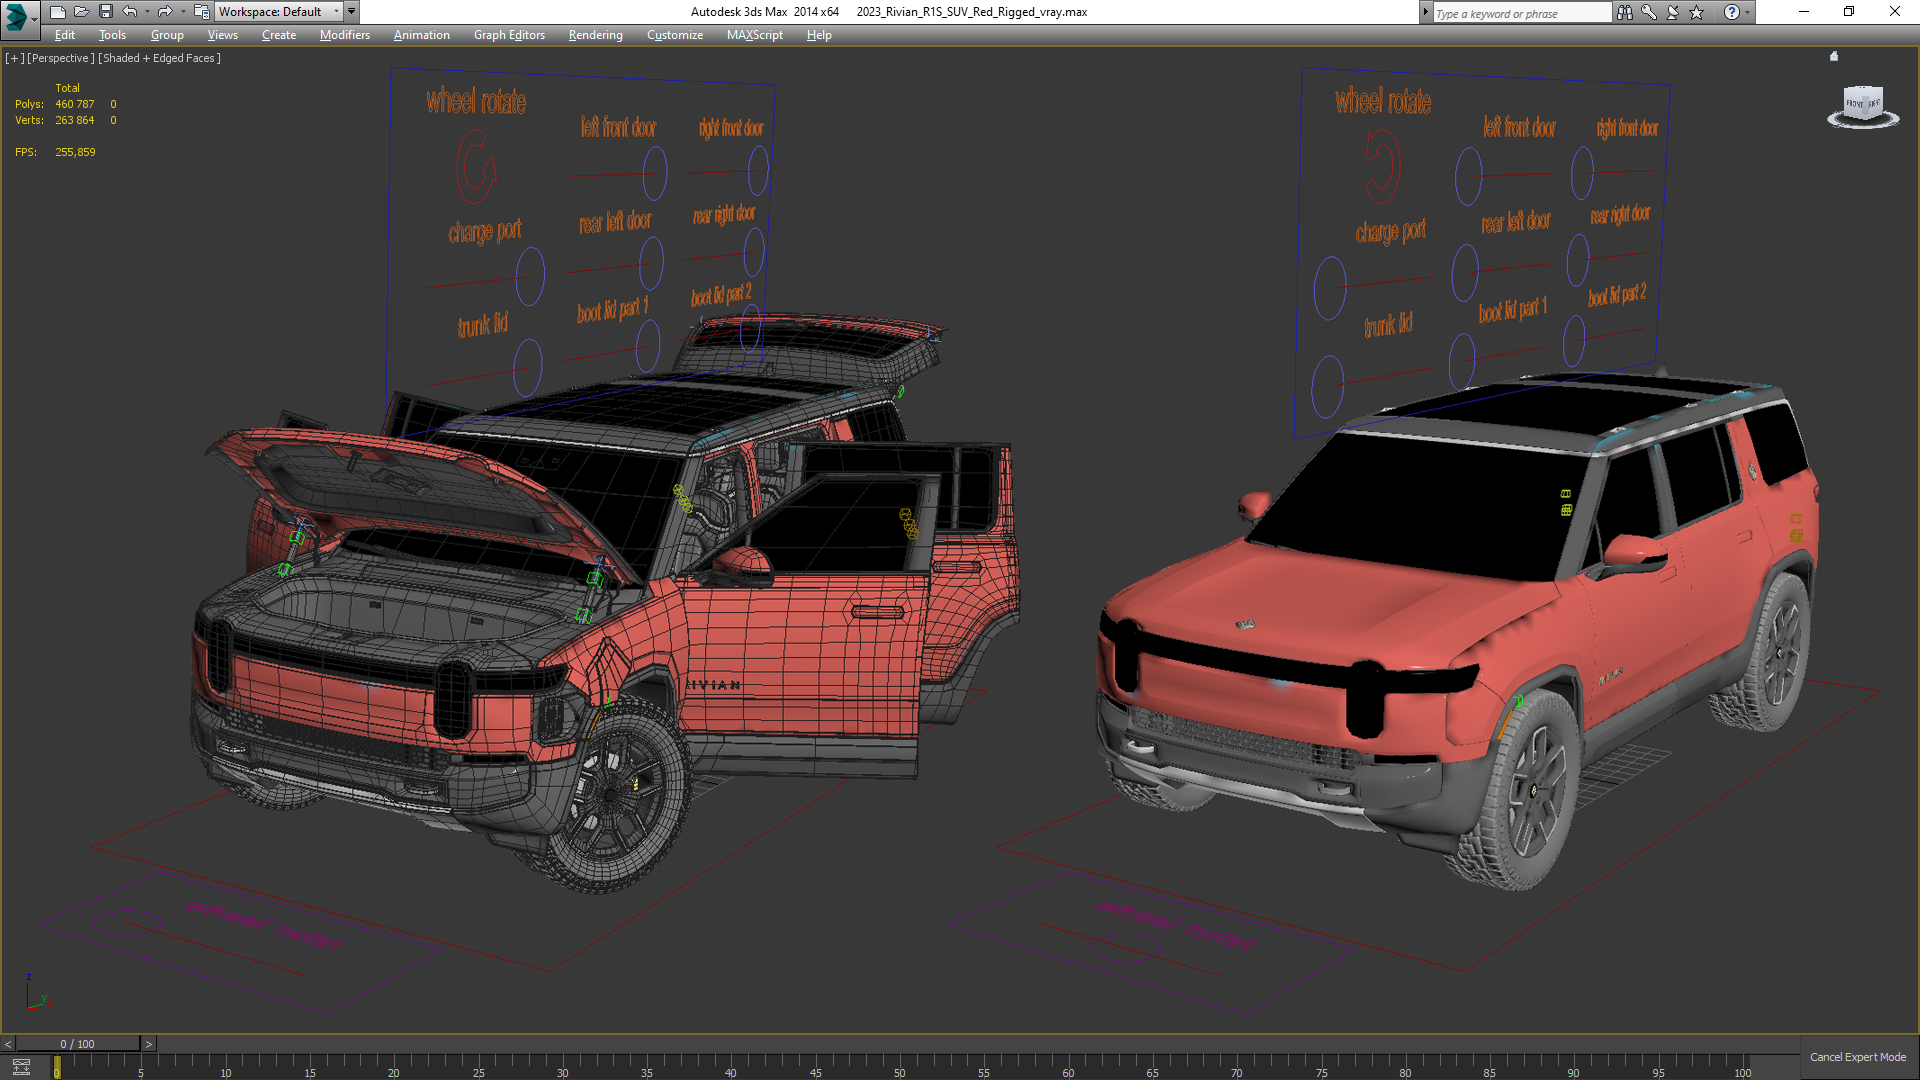Open the Customize menu
This screenshot has width=1920, height=1080.
[674, 35]
